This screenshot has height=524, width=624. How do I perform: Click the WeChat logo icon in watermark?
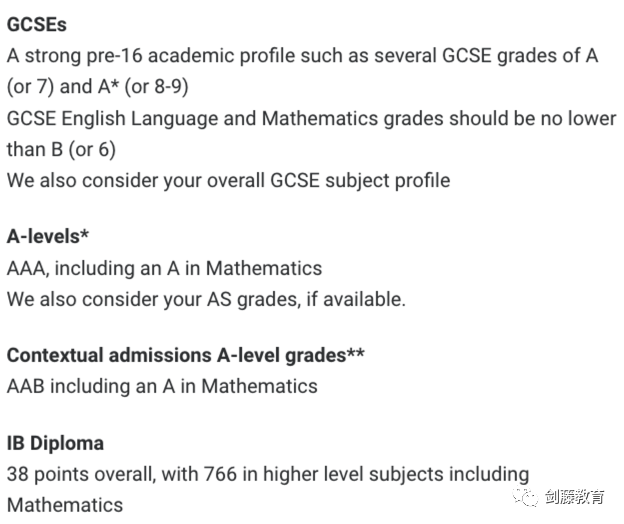tap(525, 497)
